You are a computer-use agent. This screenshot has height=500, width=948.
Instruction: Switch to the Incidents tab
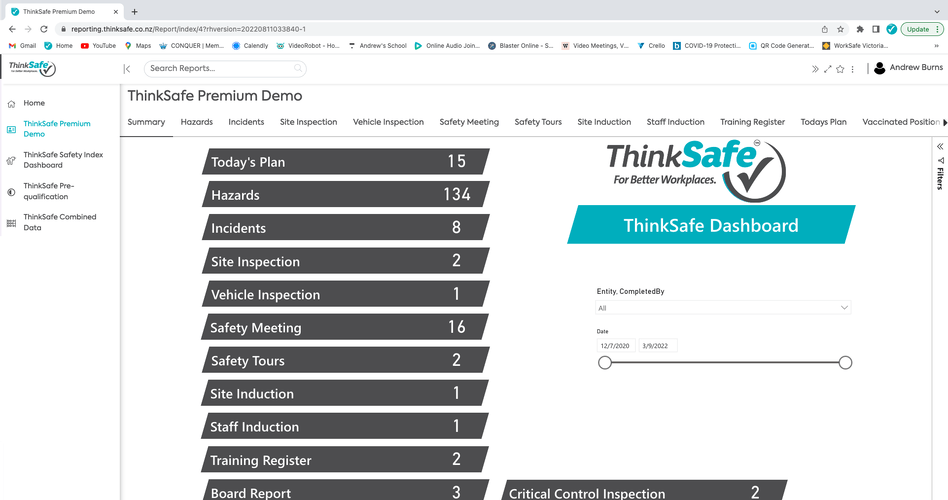(x=246, y=122)
